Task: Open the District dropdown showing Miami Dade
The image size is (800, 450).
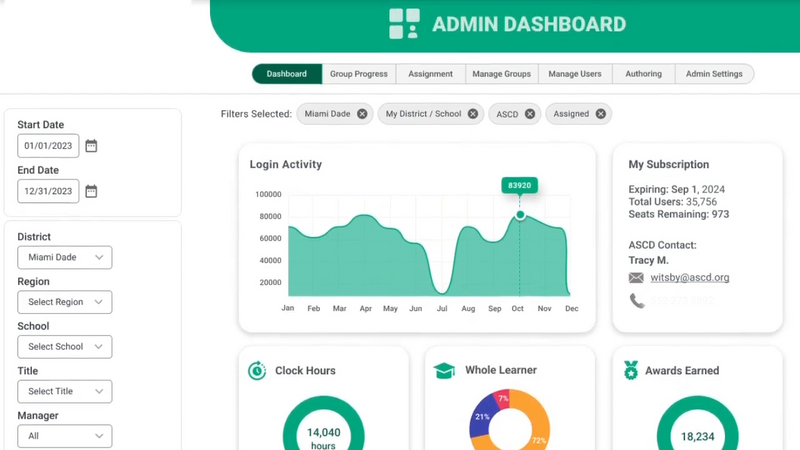Action: click(65, 257)
